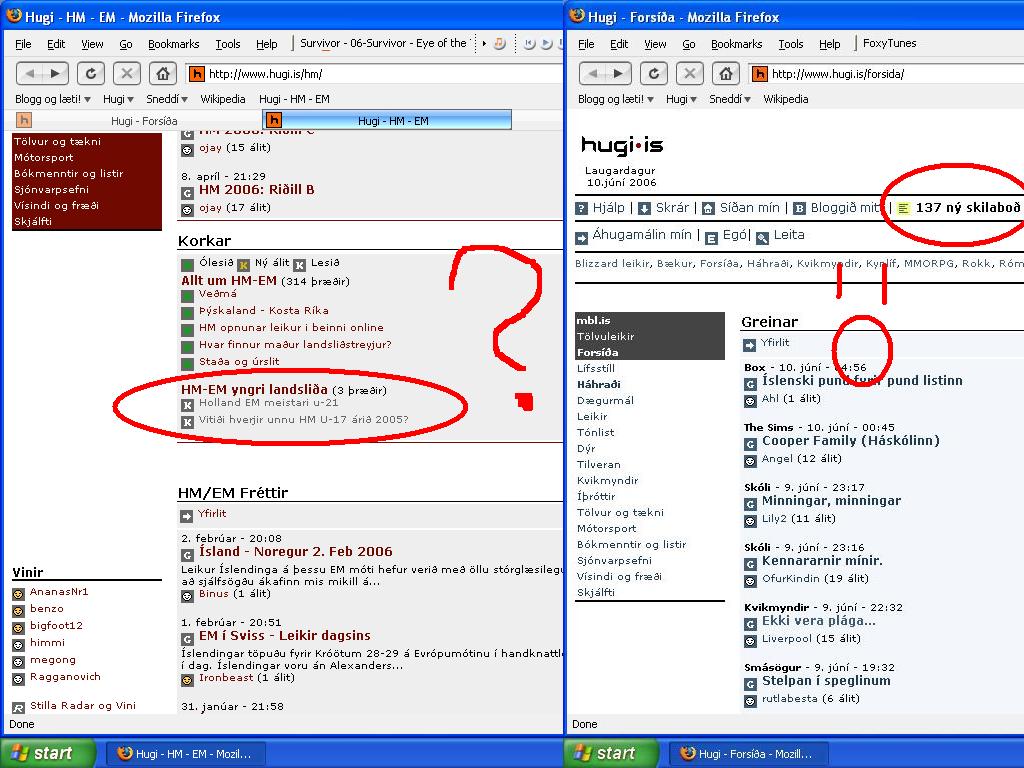
Task: Open Help menu in right Firefox window
Action: [x=829, y=44]
